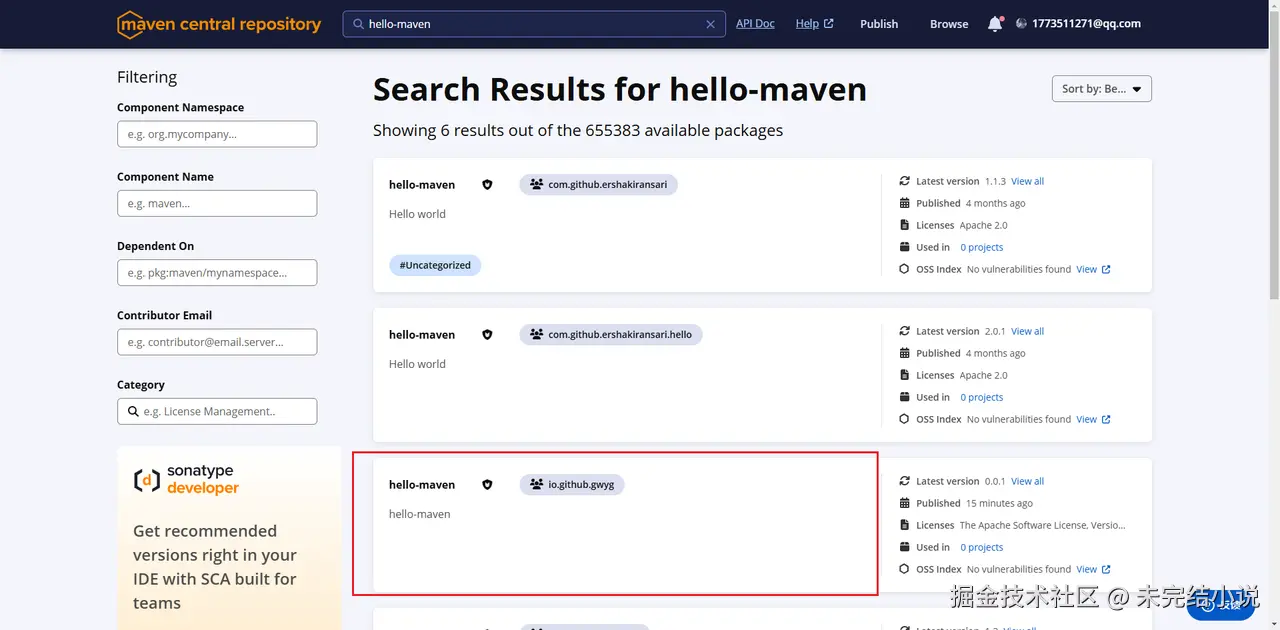Open account menu 1773511271@qq.com
Image resolution: width=1280 pixels, height=630 pixels.
1086,23
